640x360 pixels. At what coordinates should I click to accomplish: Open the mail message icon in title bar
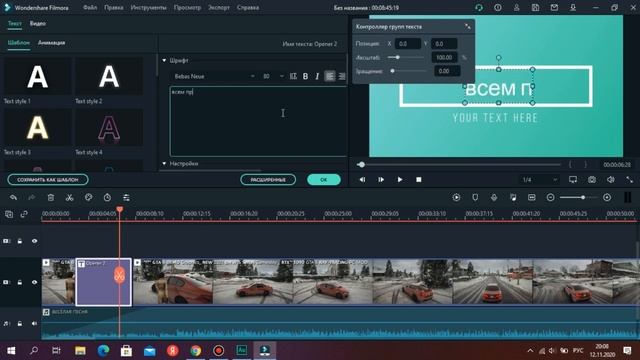tap(554, 7)
